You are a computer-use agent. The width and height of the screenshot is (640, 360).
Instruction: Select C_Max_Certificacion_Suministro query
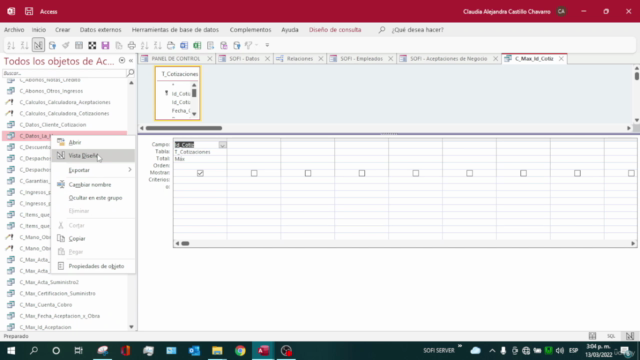tap(58, 293)
